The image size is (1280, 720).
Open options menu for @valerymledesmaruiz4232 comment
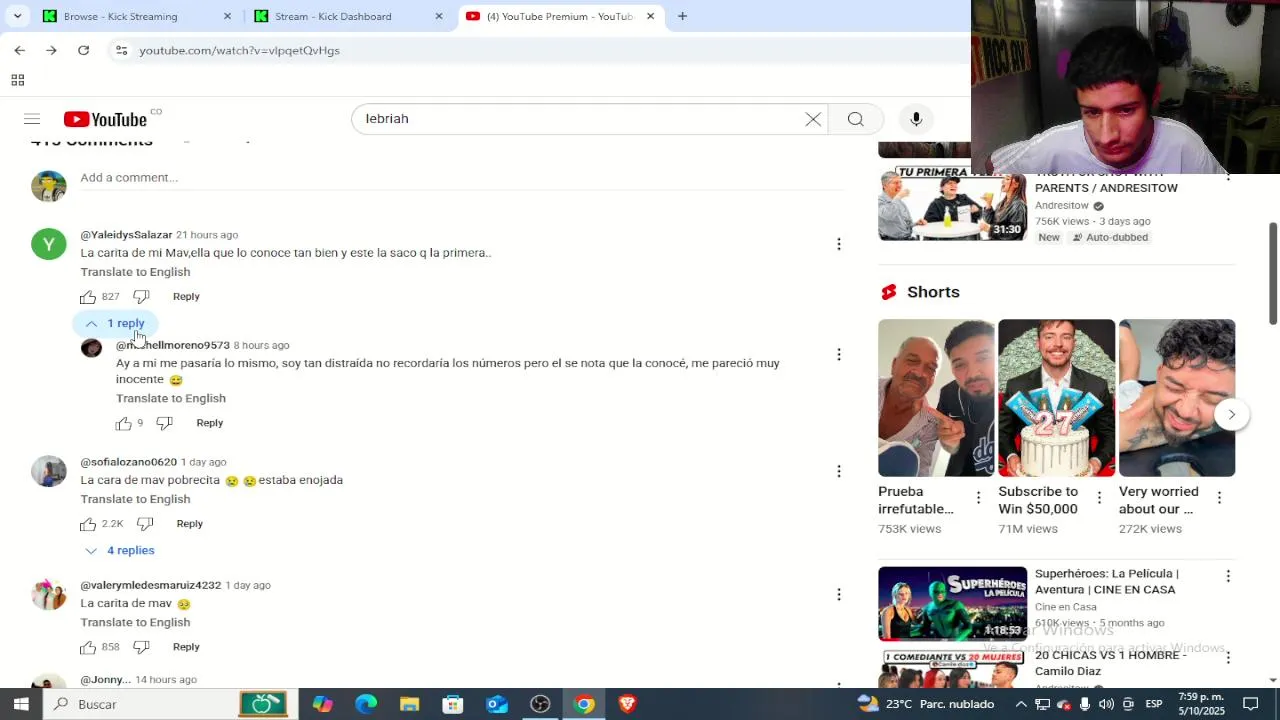(839, 594)
